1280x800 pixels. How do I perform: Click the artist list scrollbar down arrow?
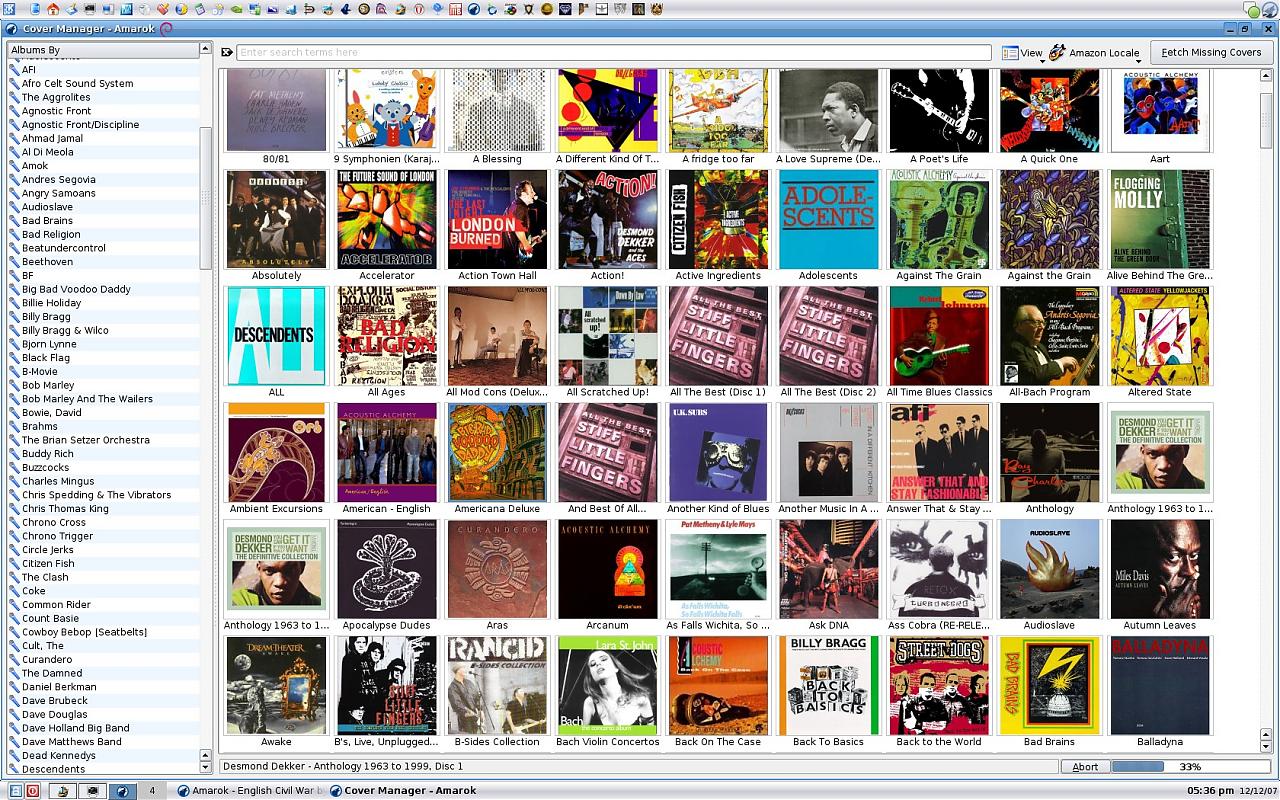pyautogui.click(x=206, y=768)
